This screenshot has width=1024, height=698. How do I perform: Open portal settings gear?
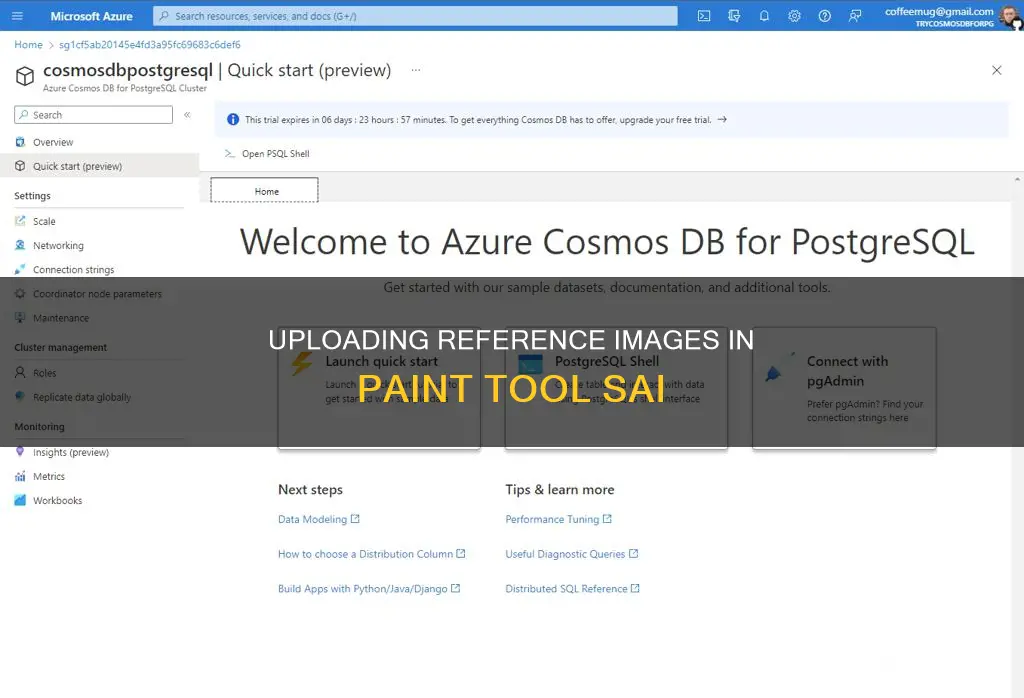(x=794, y=16)
